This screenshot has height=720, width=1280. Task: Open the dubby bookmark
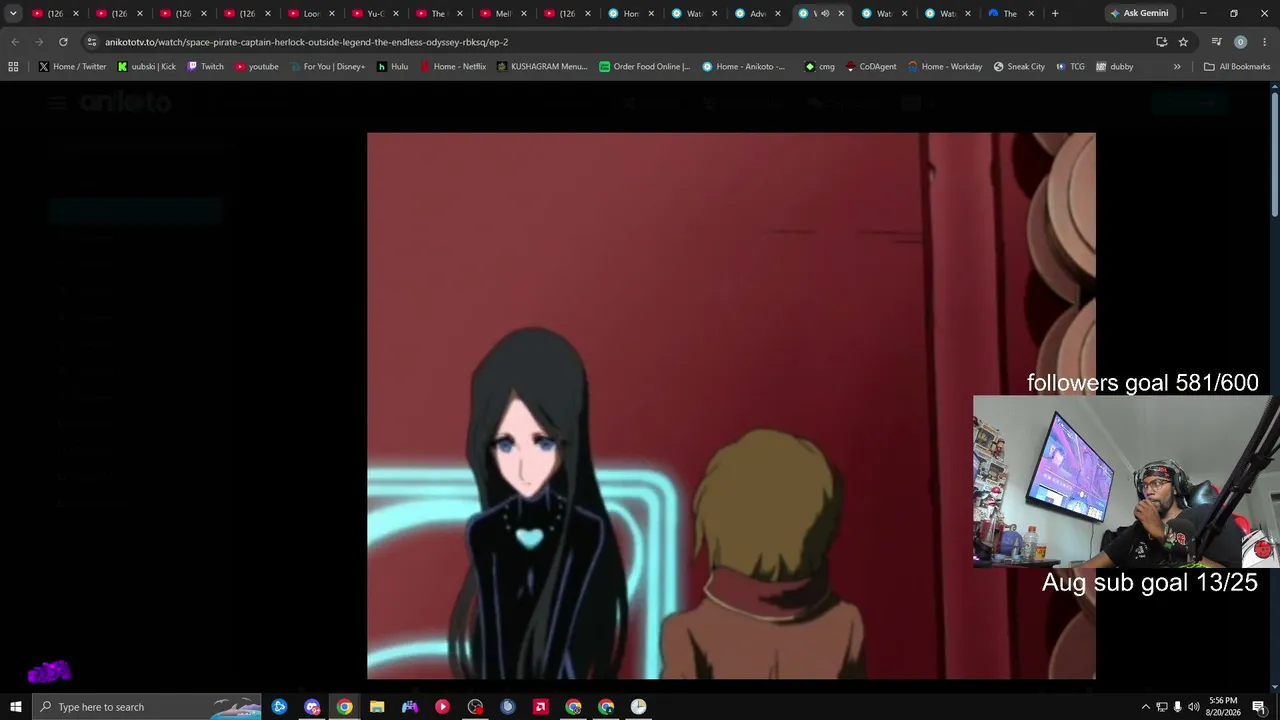(x=1115, y=67)
